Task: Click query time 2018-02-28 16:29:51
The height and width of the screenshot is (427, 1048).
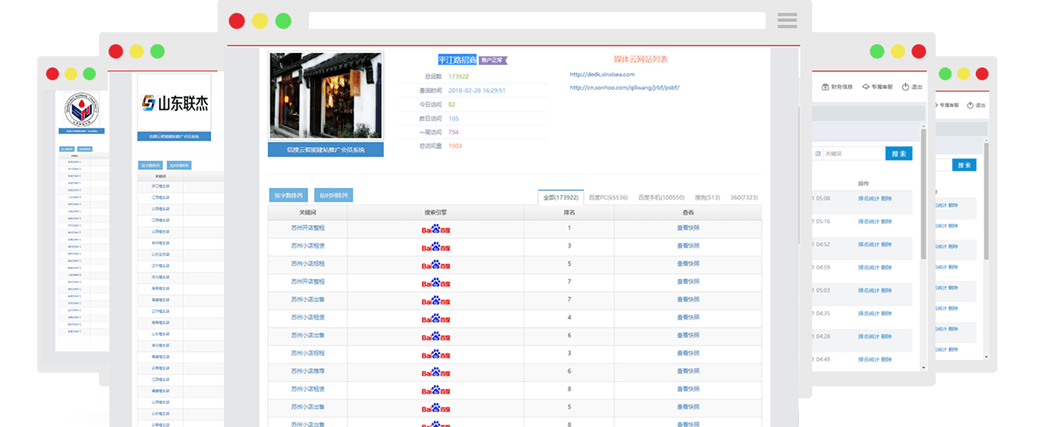Action: tap(477, 90)
